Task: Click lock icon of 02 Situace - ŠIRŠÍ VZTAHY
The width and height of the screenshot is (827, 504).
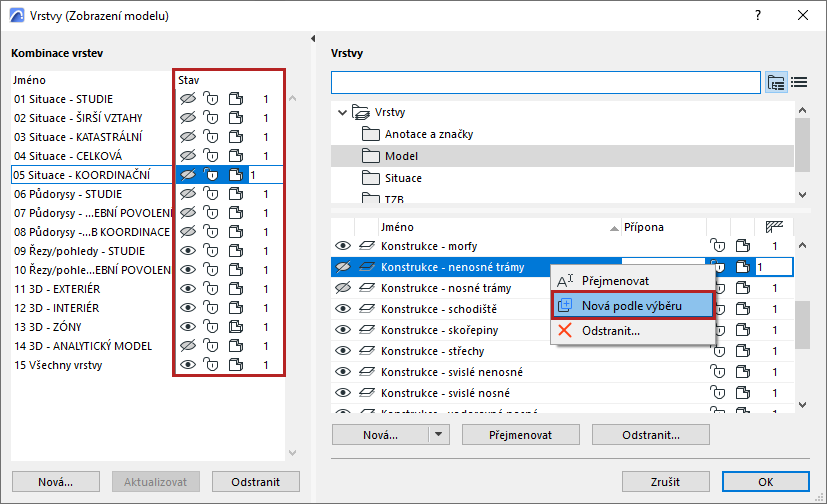Action: [211, 118]
